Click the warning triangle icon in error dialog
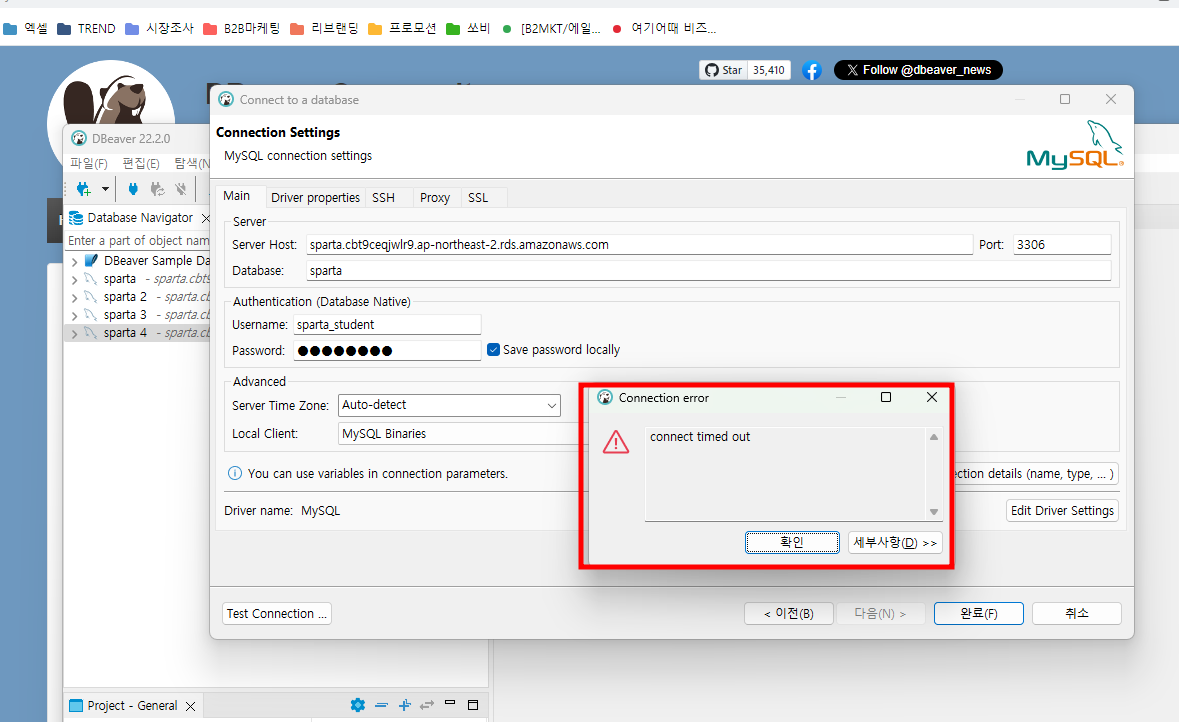Image resolution: width=1179 pixels, height=722 pixels. (616, 442)
